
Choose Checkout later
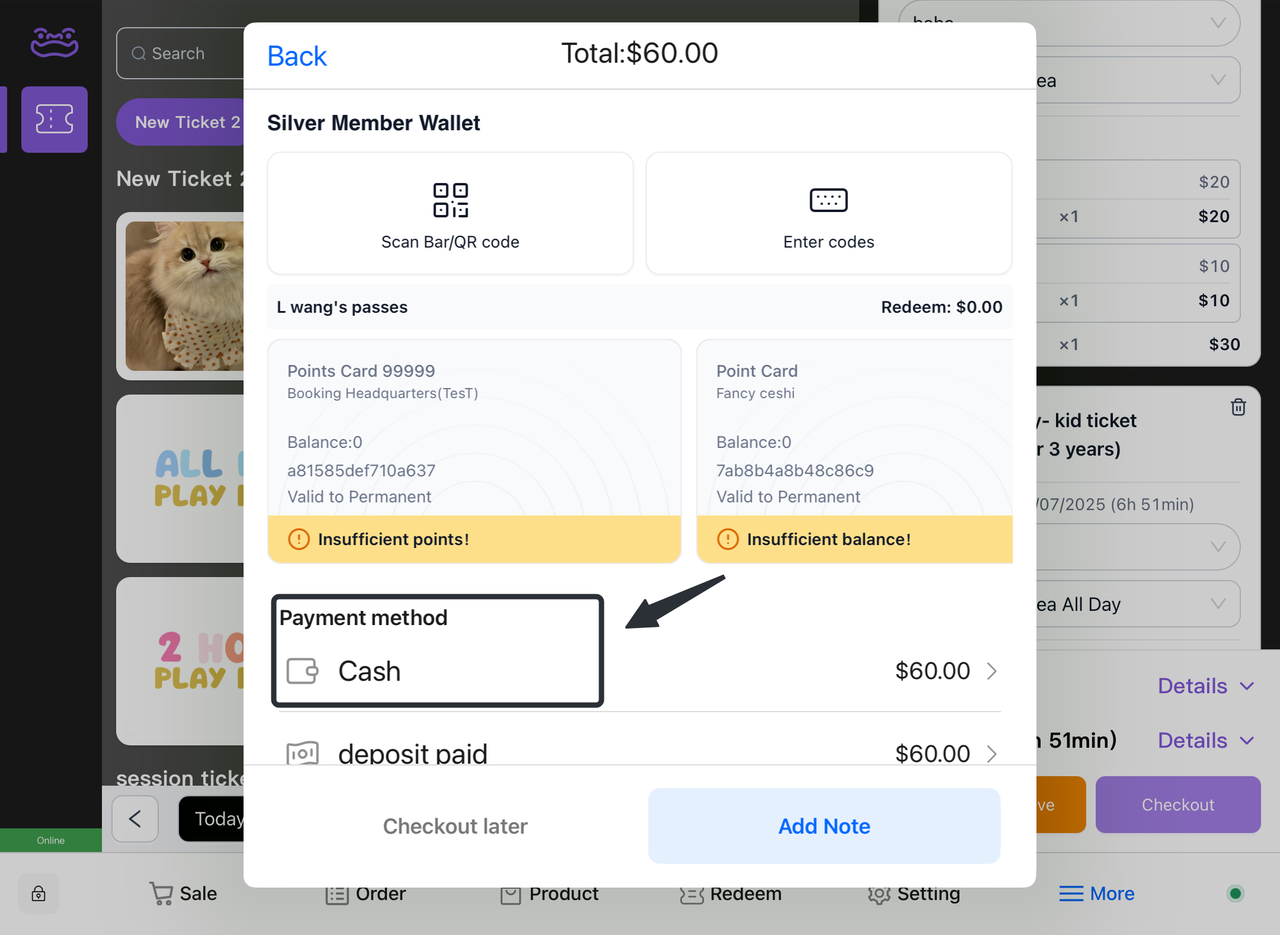pyautogui.click(x=455, y=826)
